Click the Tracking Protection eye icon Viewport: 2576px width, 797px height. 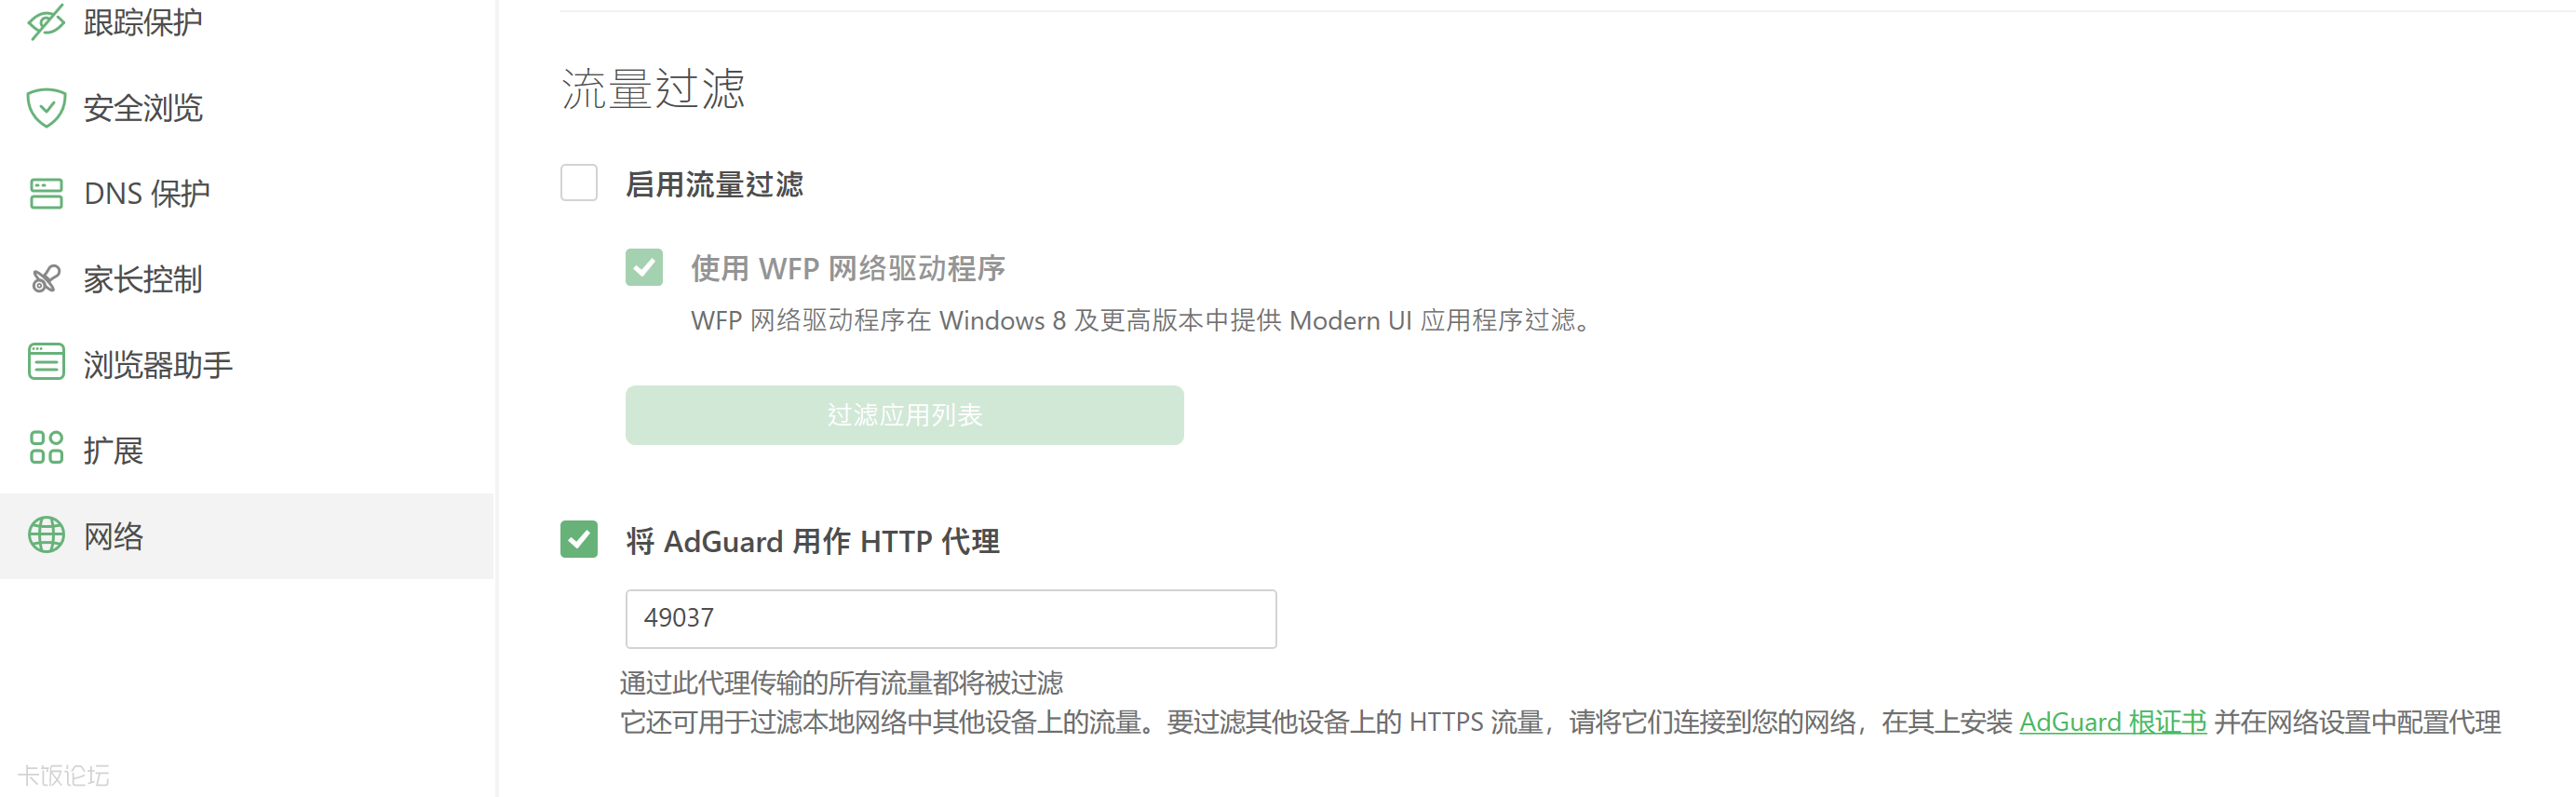tap(46, 21)
